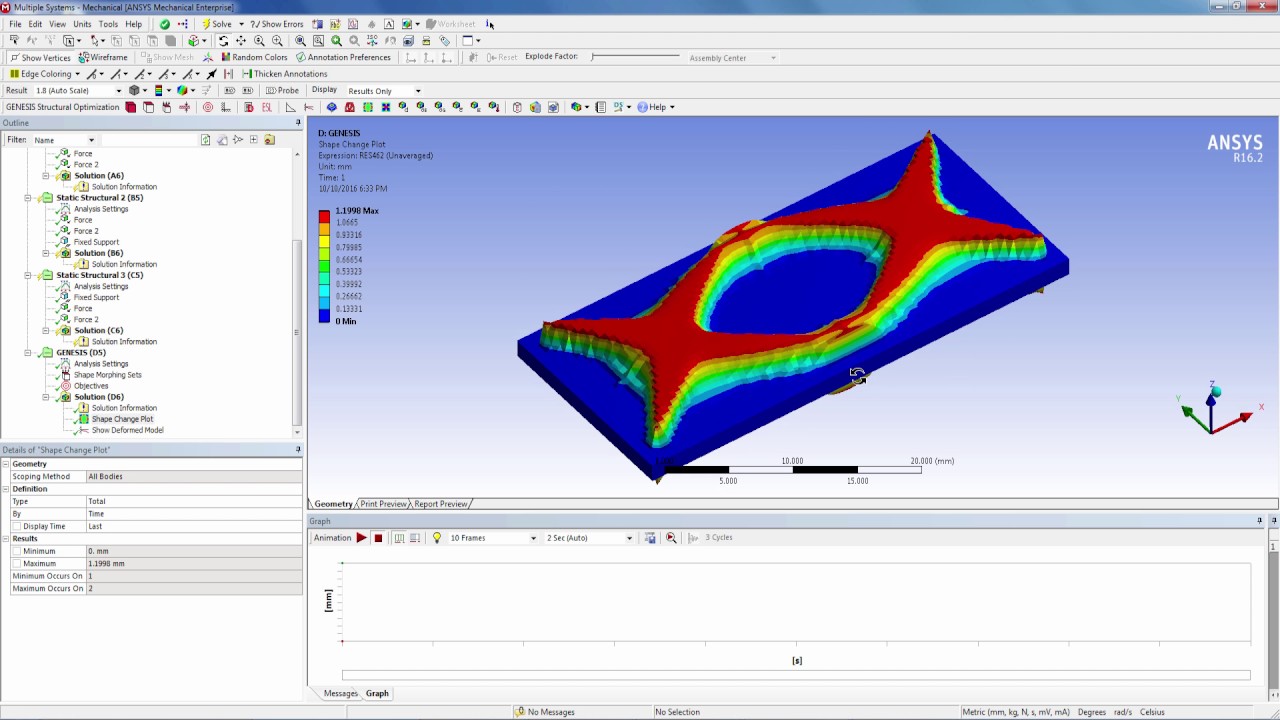This screenshot has width=1280, height=720.
Task: Click the Zoom to Fit magnifier icon
Action: (x=300, y=41)
